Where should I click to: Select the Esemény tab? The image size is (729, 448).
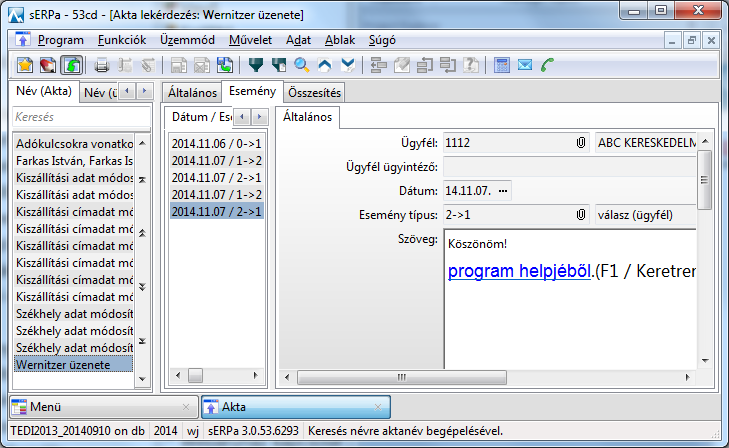click(x=252, y=91)
